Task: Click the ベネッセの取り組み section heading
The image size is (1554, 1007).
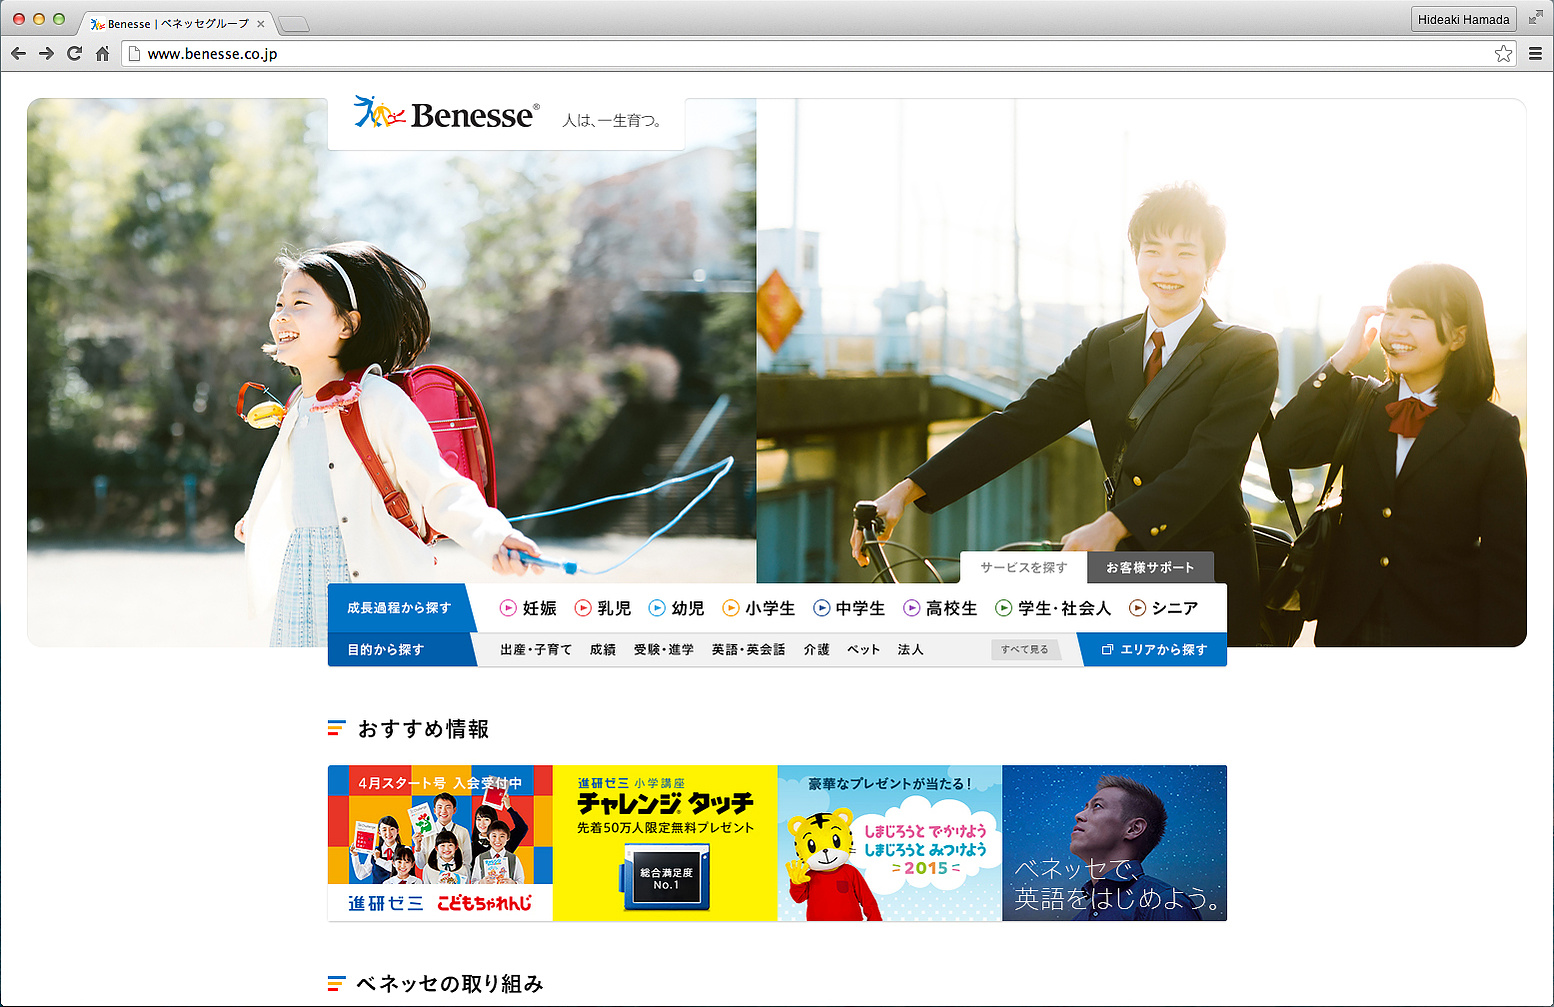Action: point(450,984)
